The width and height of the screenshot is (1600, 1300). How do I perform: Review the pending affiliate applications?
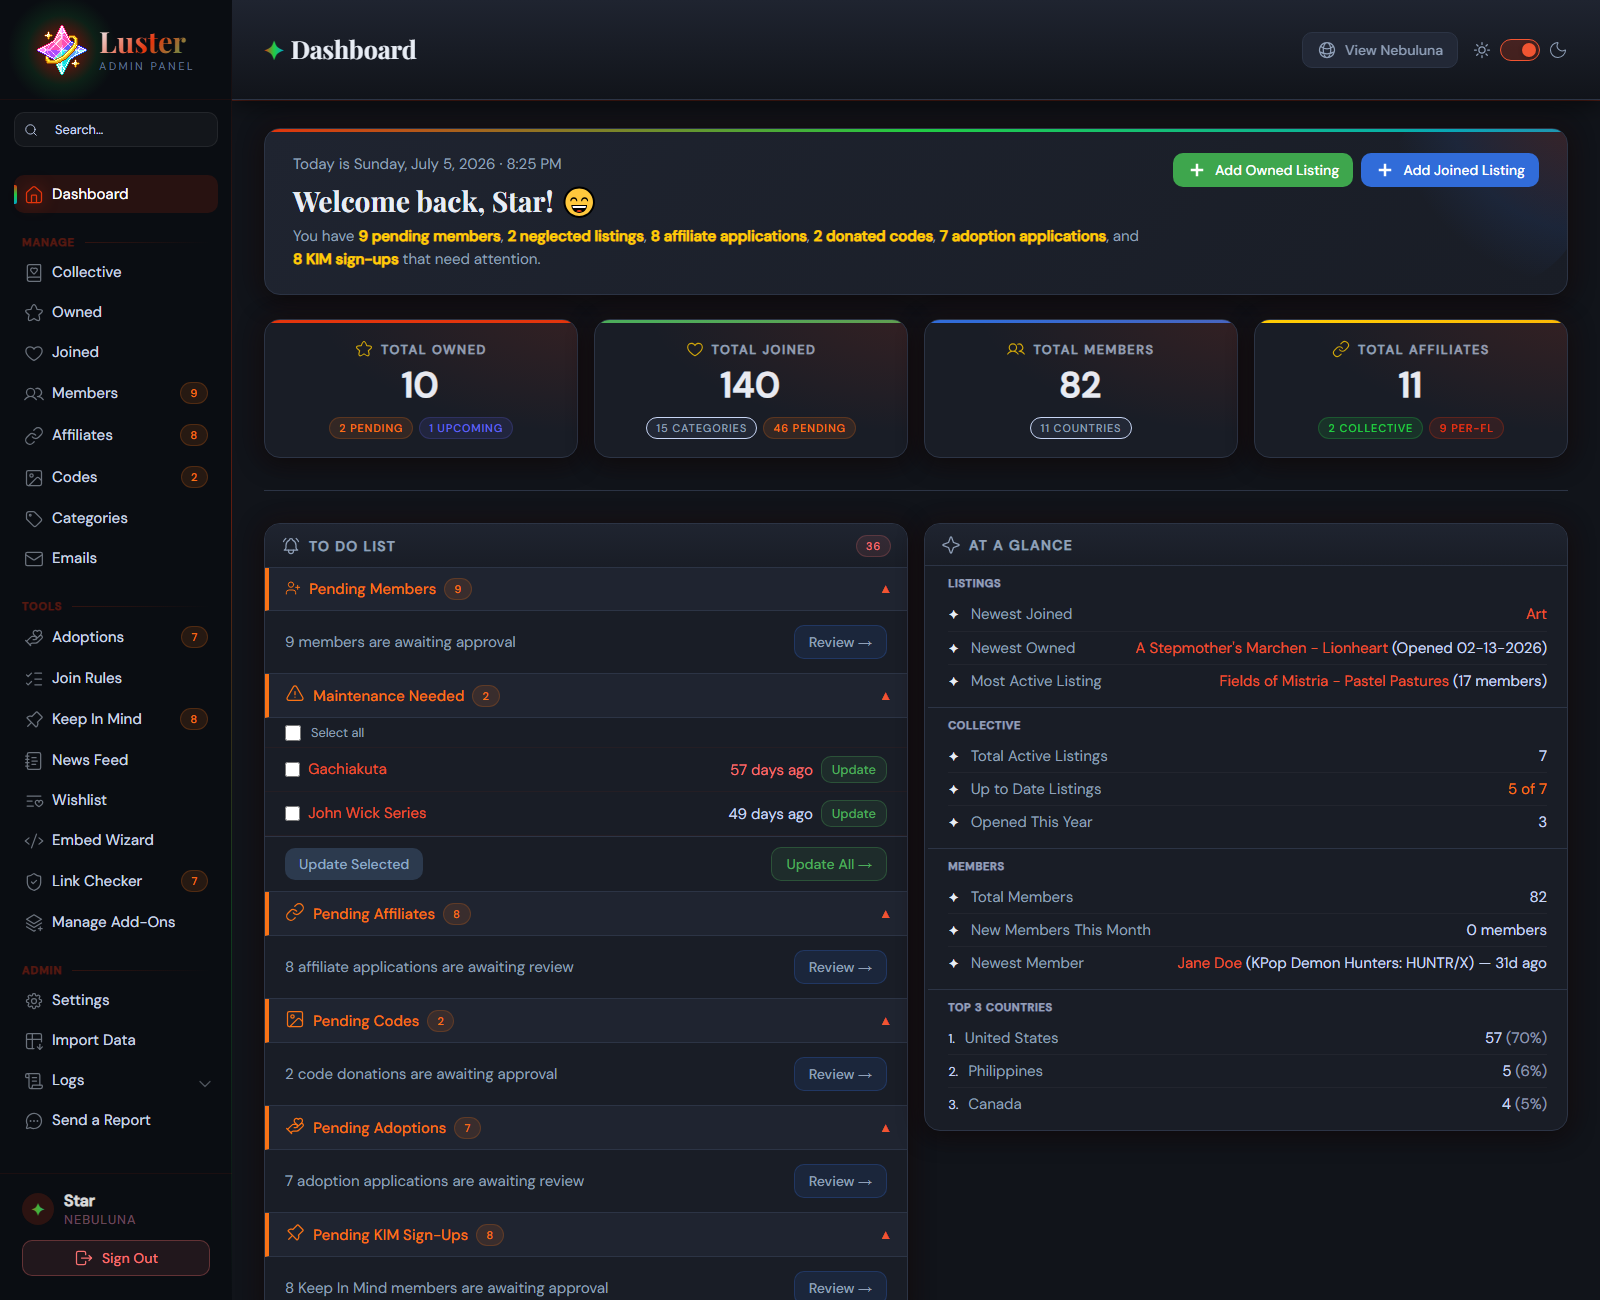pyautogui.click(x=840, y=967)
